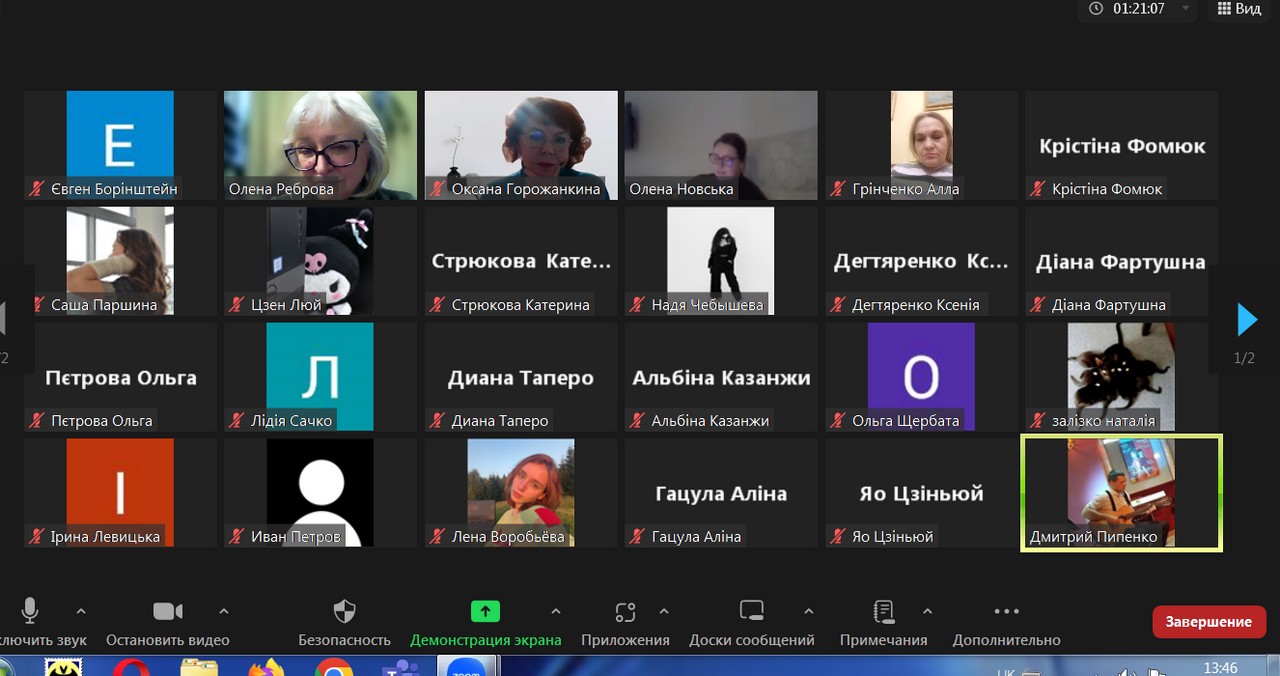The image size is (1280, 676).
Task: Click the microphone icon to toggle sound
Action: [x=30, y=611]
